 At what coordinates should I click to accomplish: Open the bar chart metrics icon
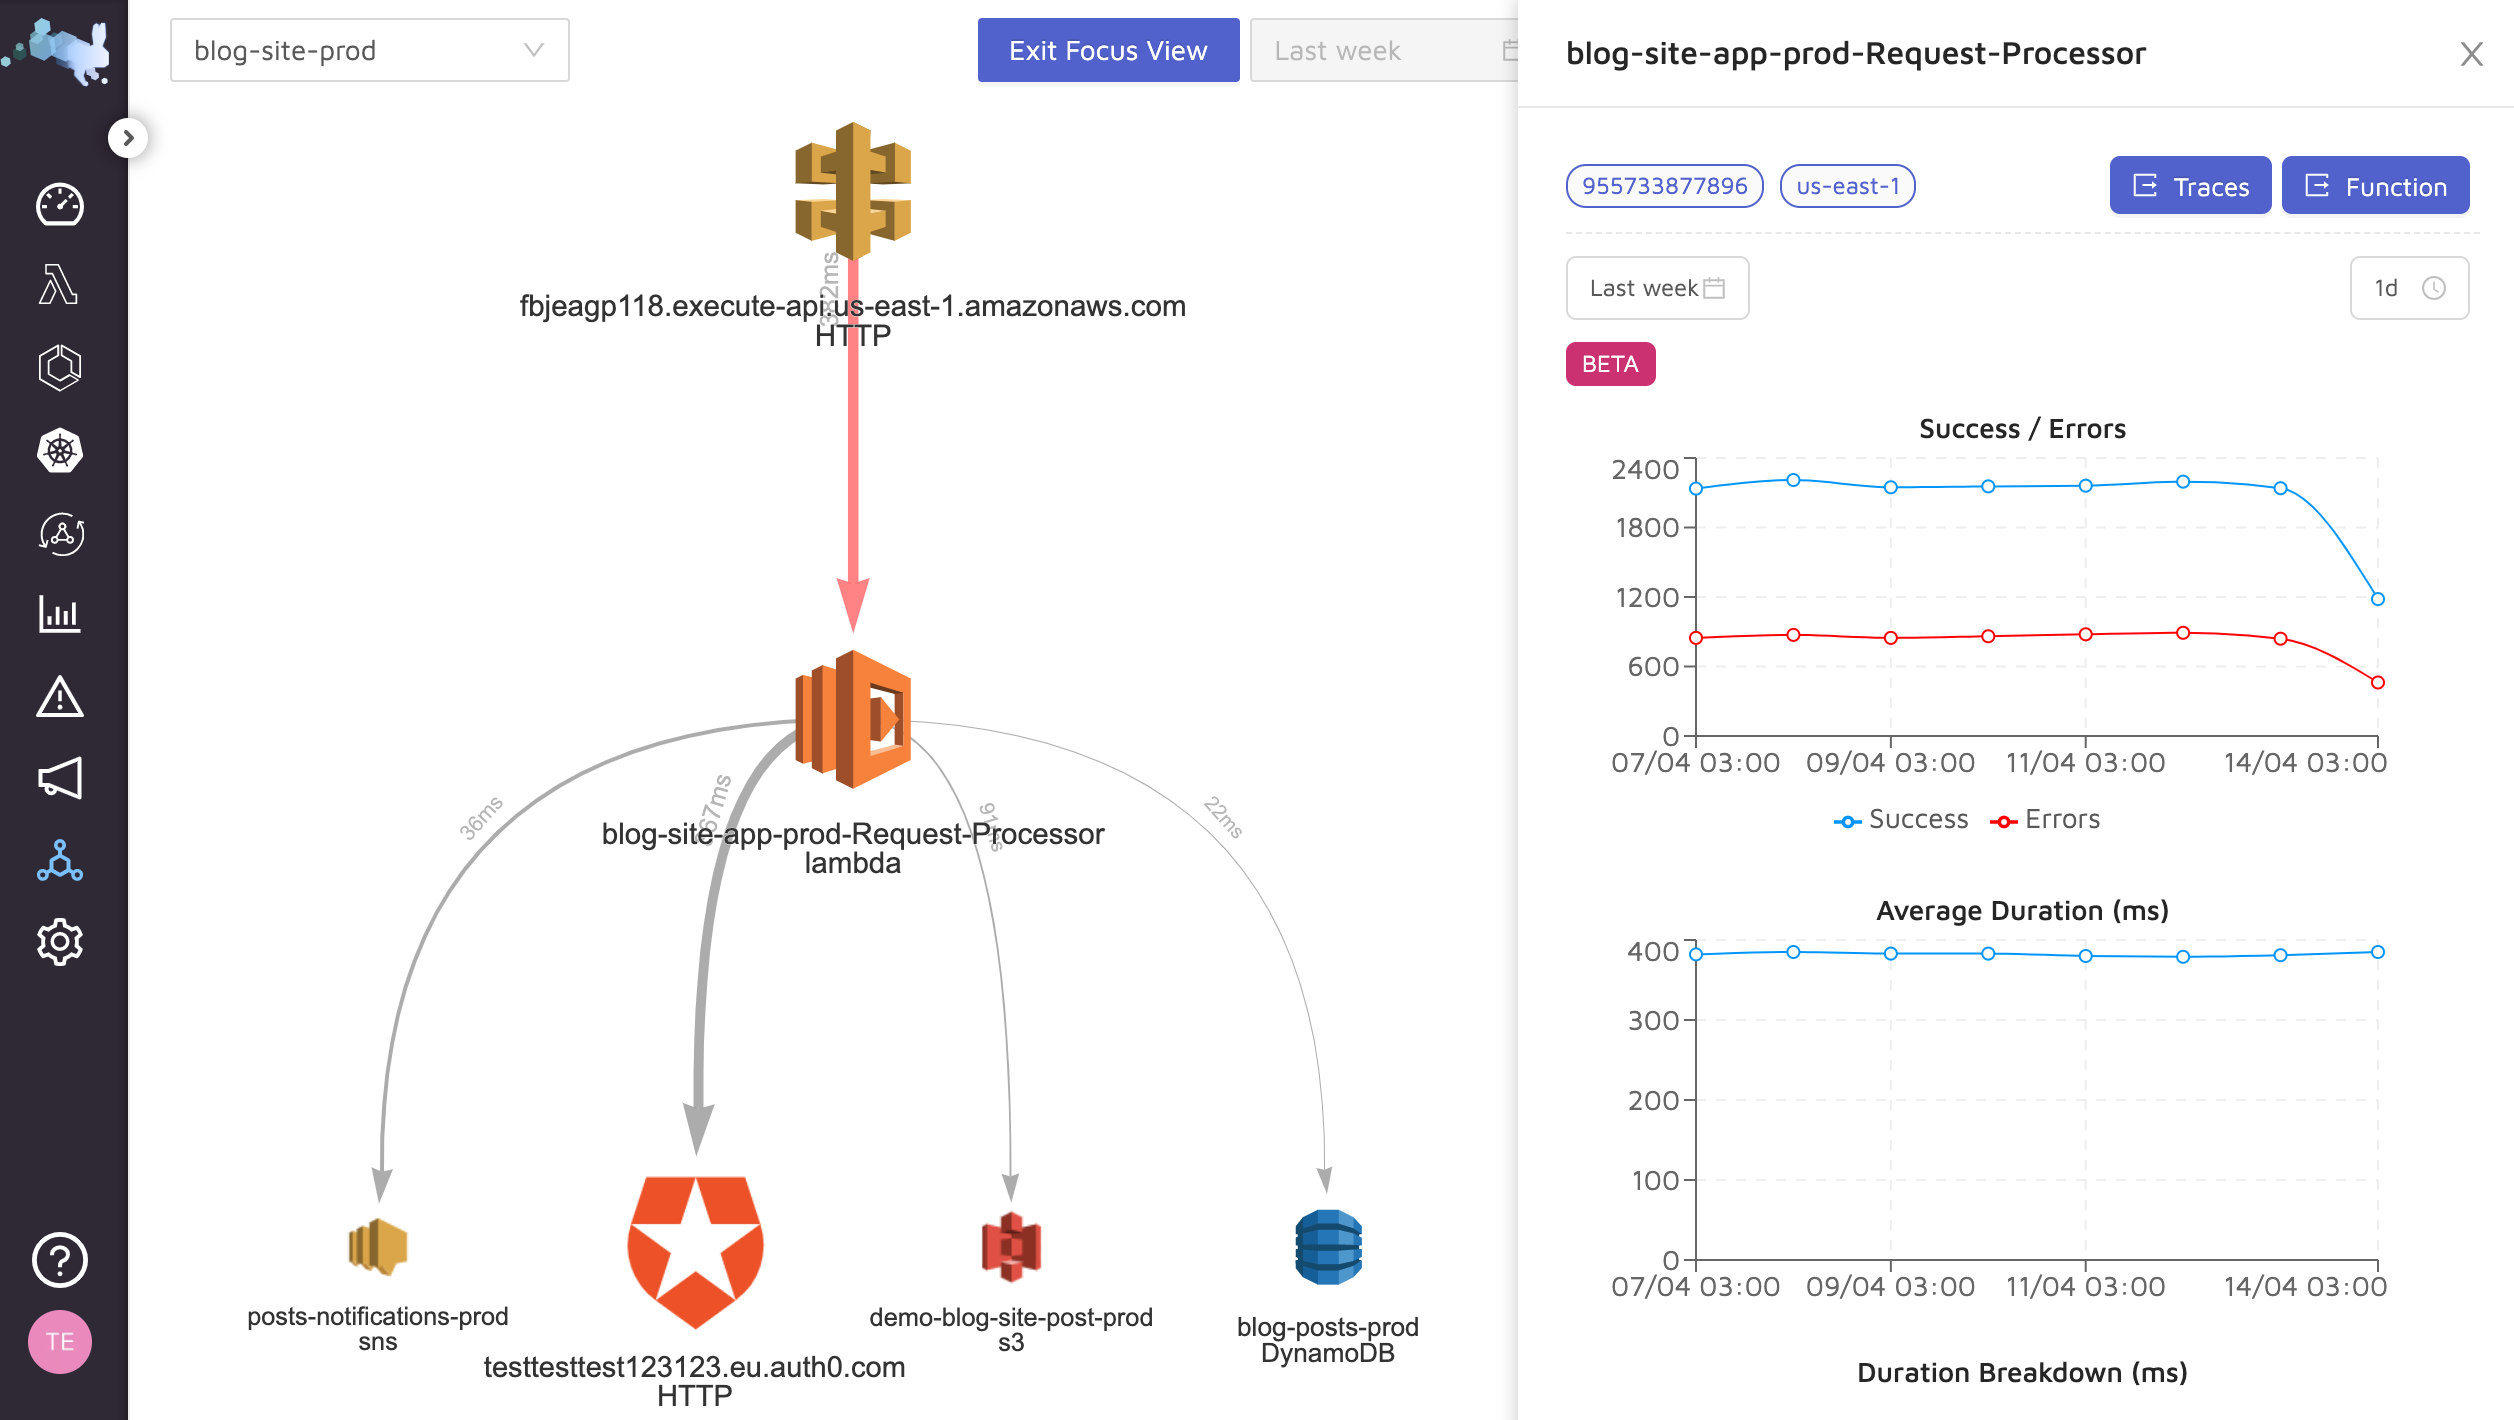tap(59, 614)
